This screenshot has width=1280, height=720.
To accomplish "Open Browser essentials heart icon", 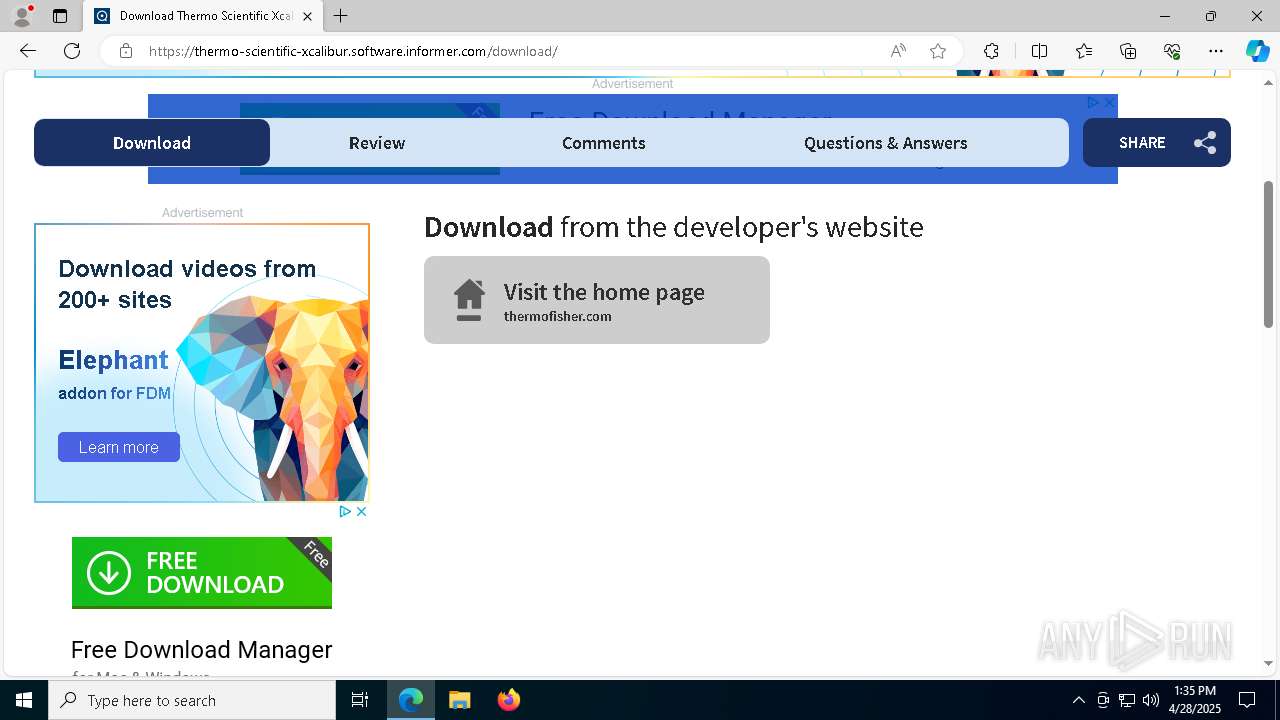I will [x=1172, y=51].
